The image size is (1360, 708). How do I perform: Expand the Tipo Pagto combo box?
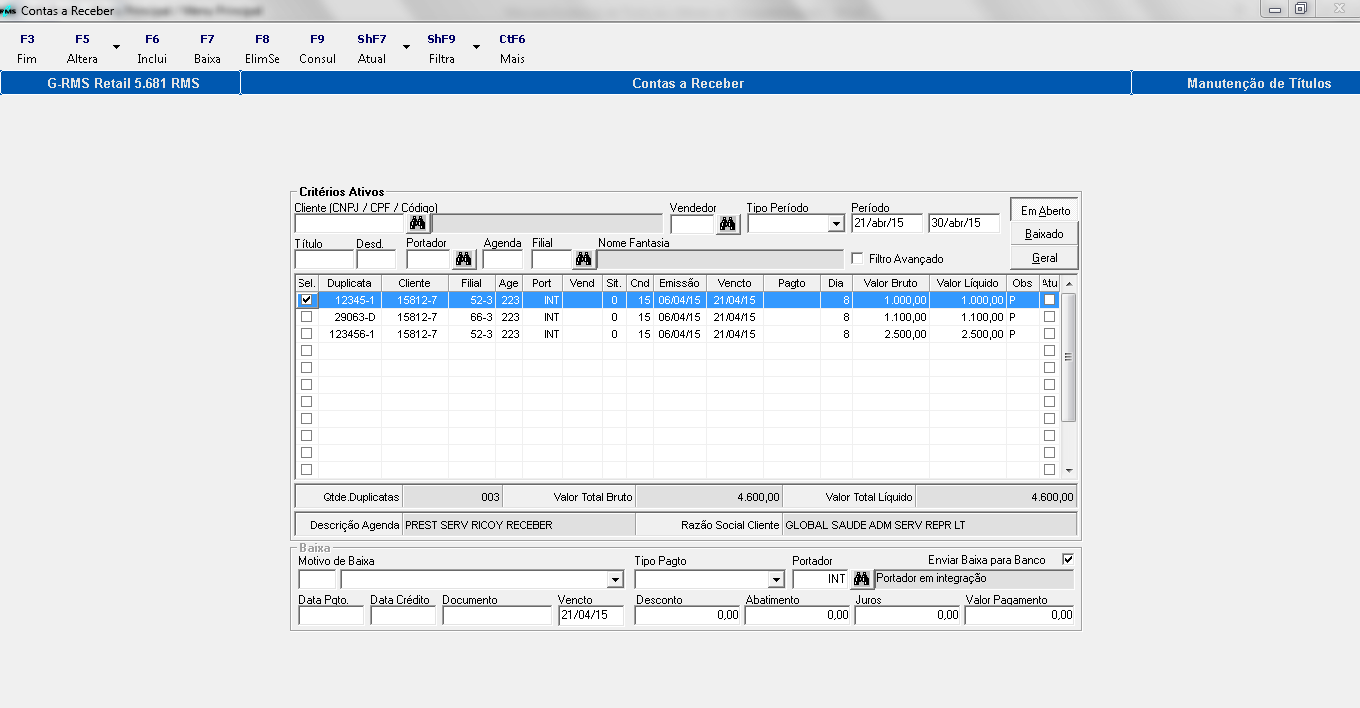click(x=775, y=580)
